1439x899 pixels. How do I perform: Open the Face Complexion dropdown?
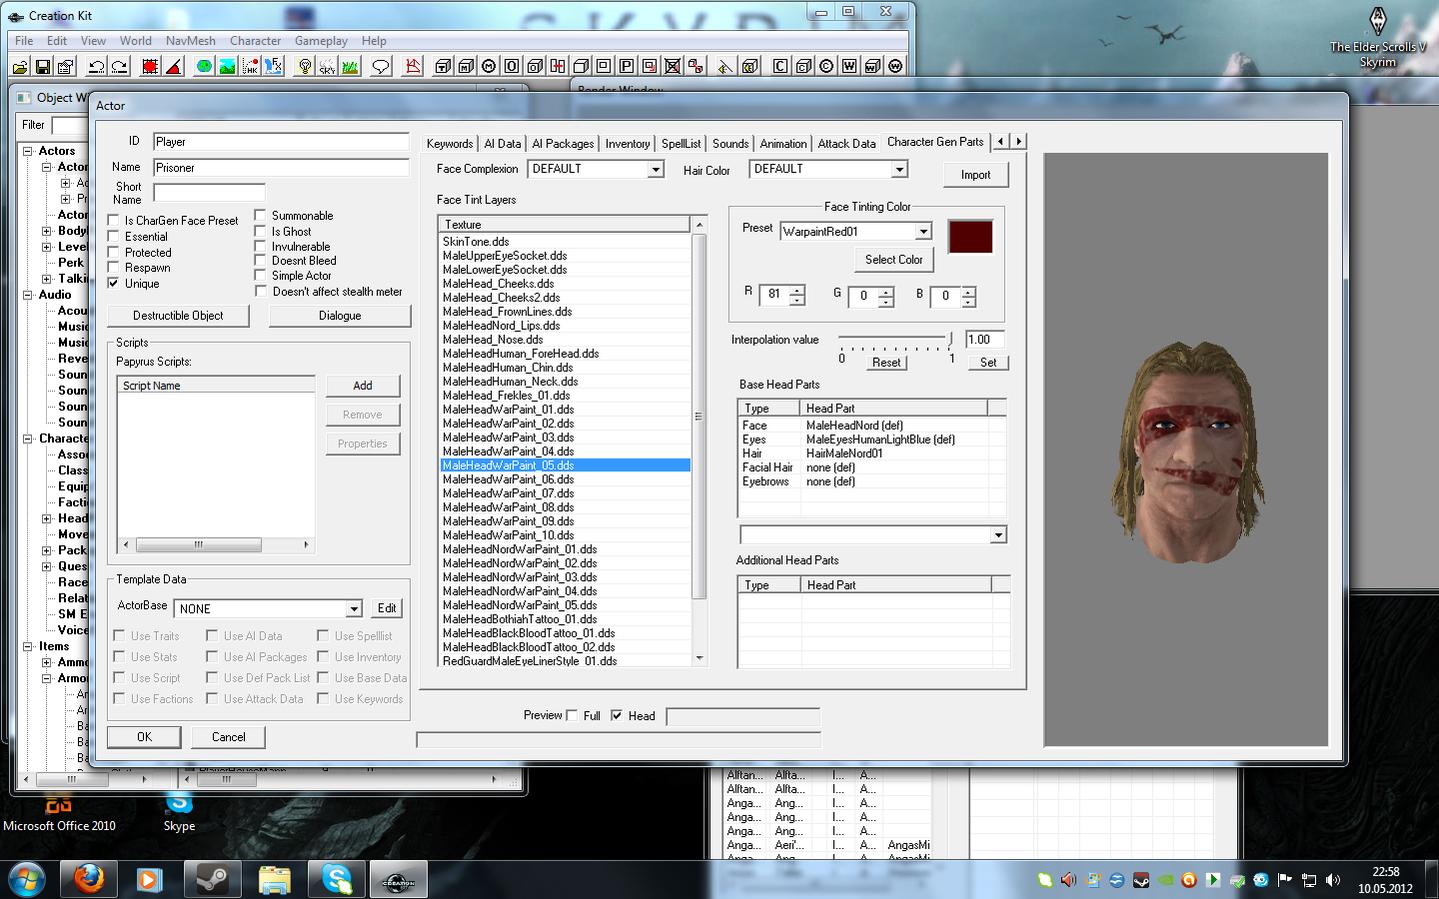(656, 170)
